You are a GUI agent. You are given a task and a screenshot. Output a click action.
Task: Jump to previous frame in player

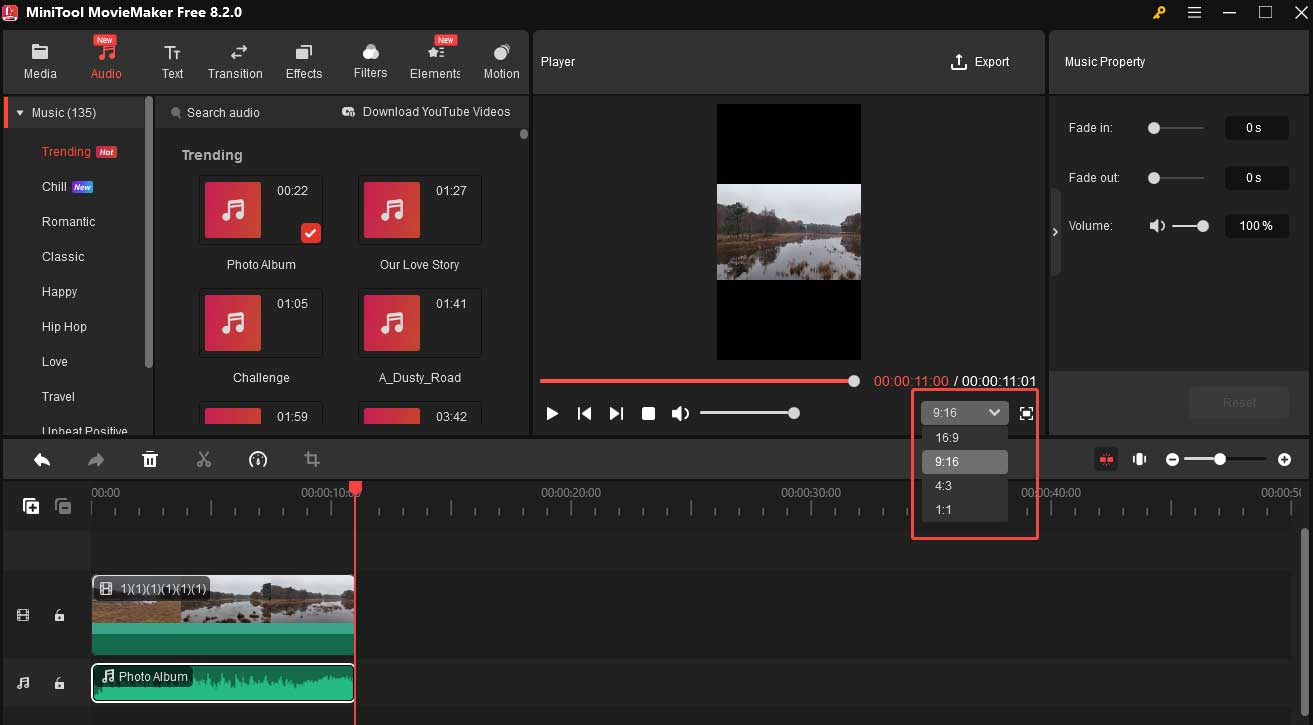pyautogui.click(x=584, y=413)
